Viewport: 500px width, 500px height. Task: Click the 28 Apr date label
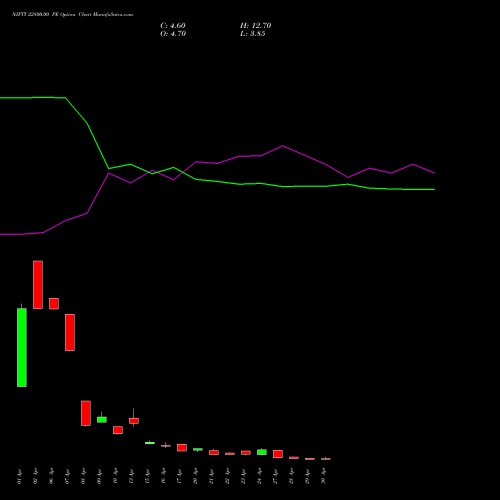291,476
